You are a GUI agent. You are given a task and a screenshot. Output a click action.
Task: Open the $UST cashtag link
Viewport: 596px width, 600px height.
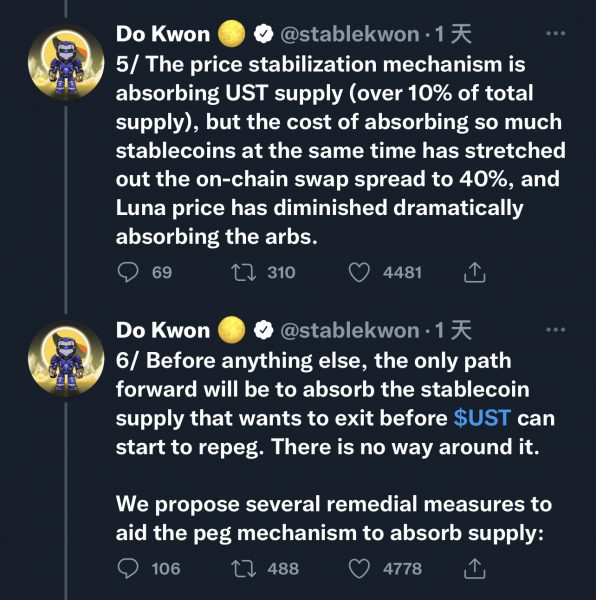click(482, 418)
